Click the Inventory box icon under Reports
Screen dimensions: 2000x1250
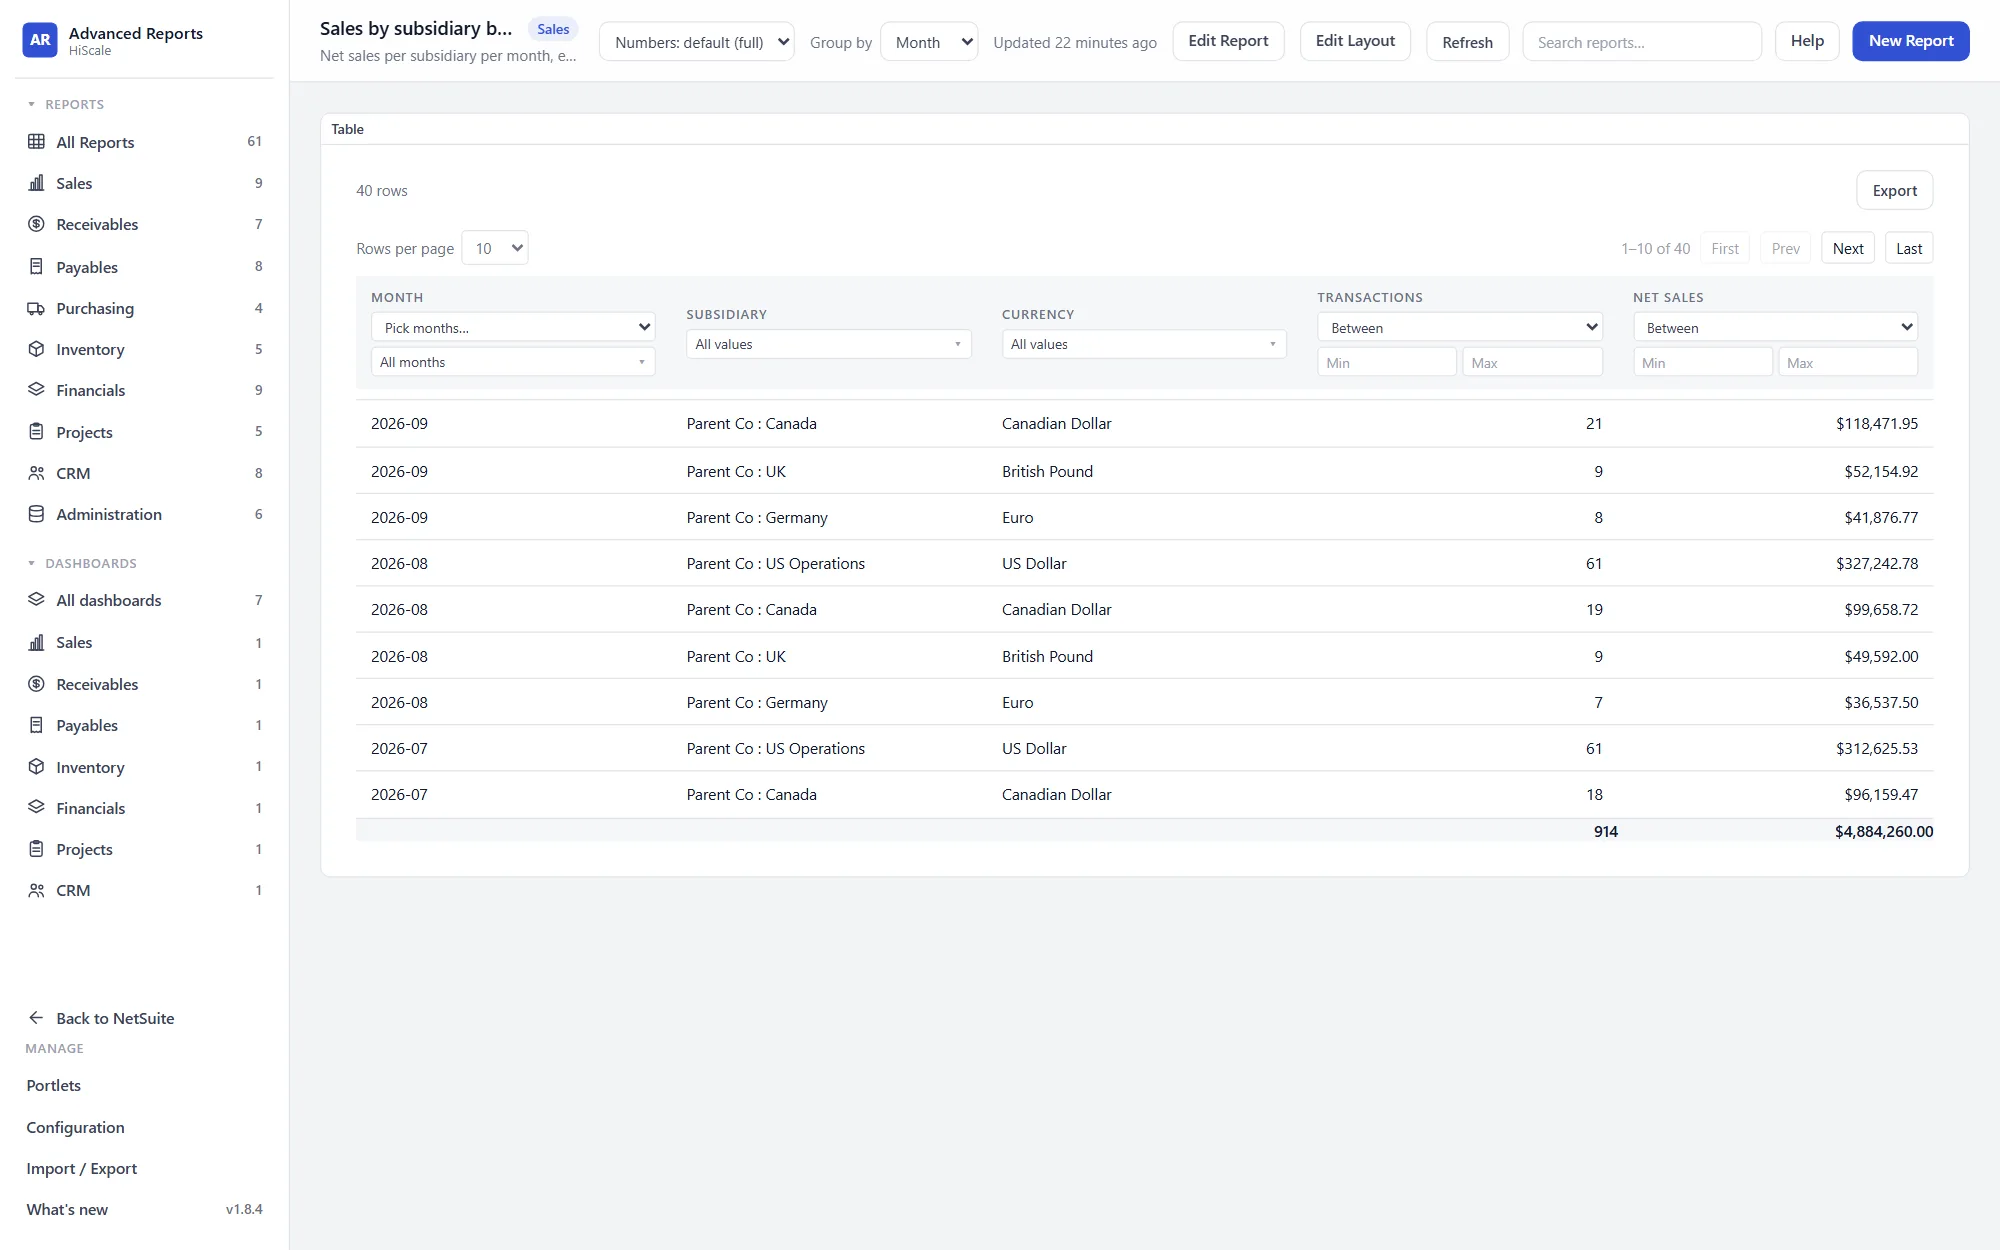point(36,349)
